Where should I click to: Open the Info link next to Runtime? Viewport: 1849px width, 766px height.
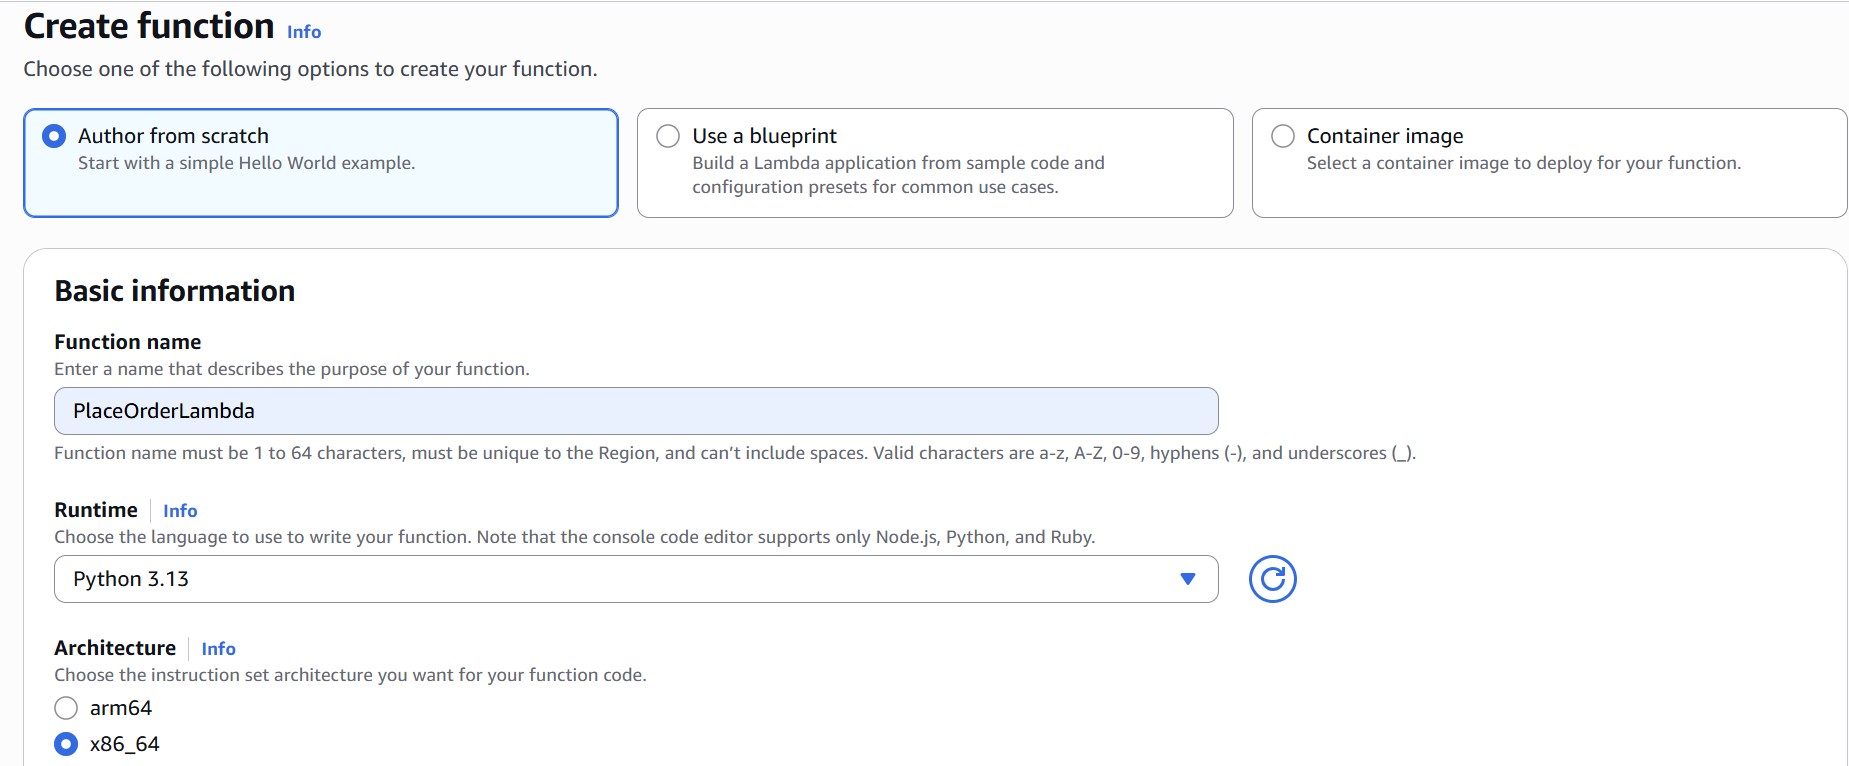(180, 511)
